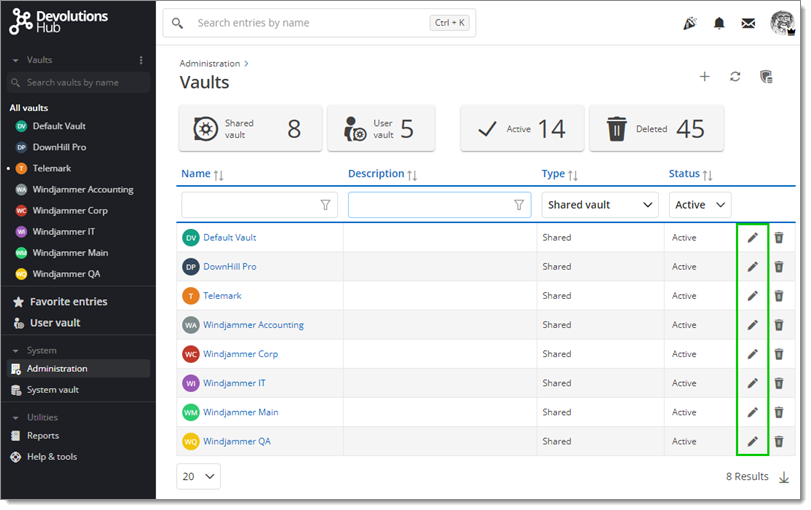Collapse the System sidebar section
The width and height of the screenshot is (811, 510).
point(16,351)
